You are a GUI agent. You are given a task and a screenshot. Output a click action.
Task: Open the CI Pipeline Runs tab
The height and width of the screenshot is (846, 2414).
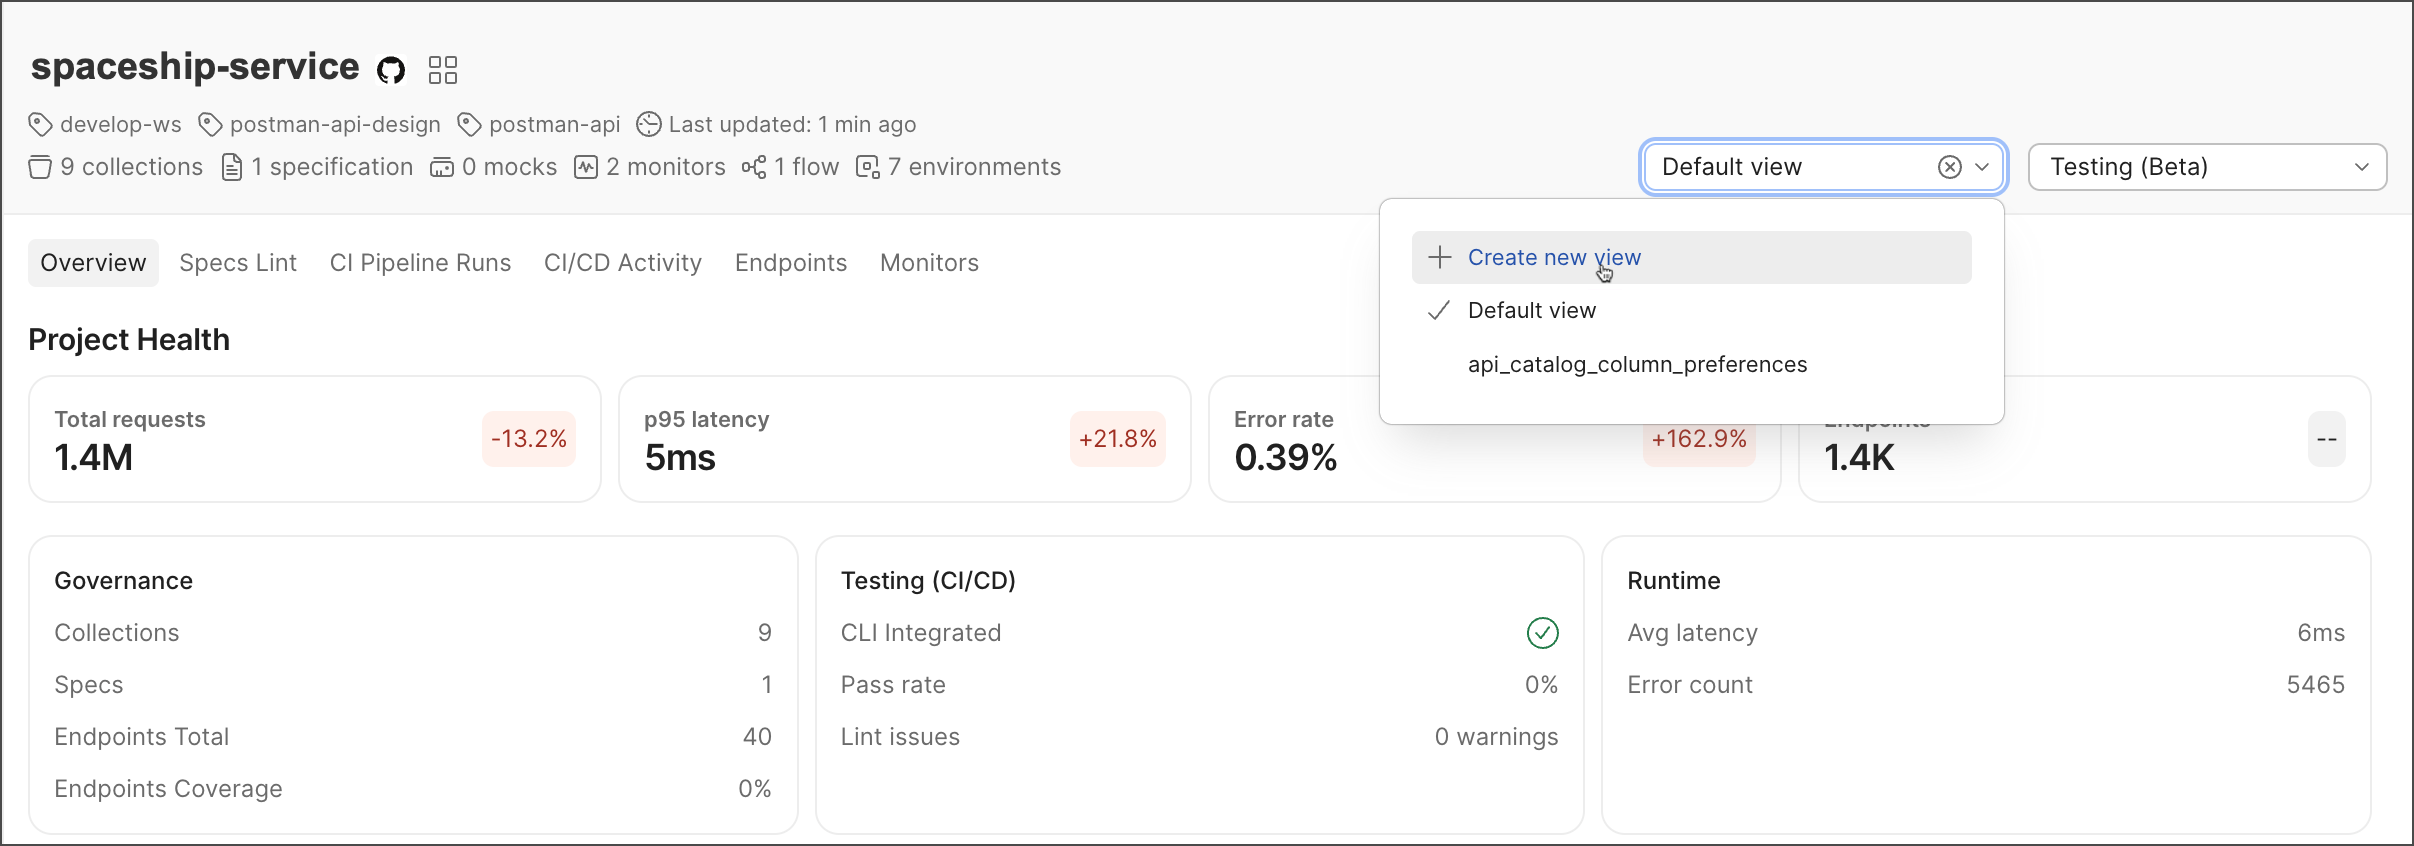(x=420, y=263)
